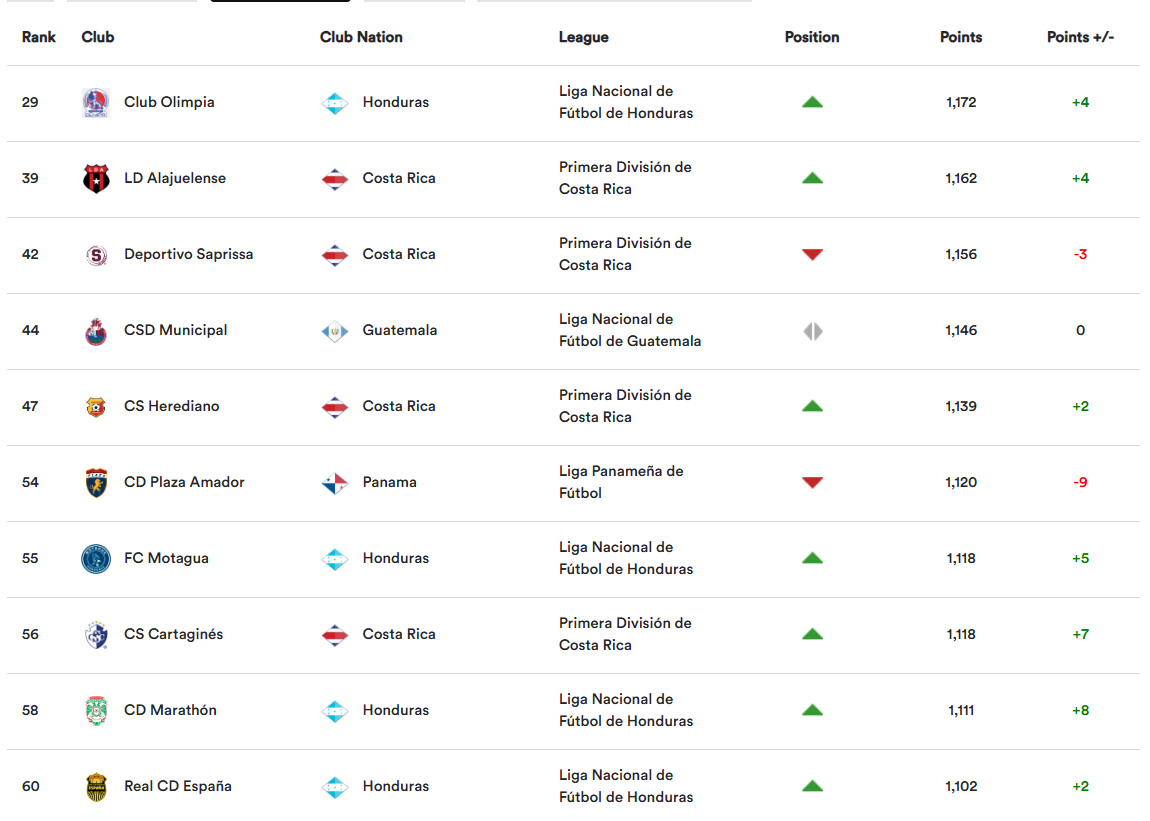The width and height of the screenshot is (1150, 821).
Task: Click the CSD Municipal crest
Action: click(x=96, y=331)
